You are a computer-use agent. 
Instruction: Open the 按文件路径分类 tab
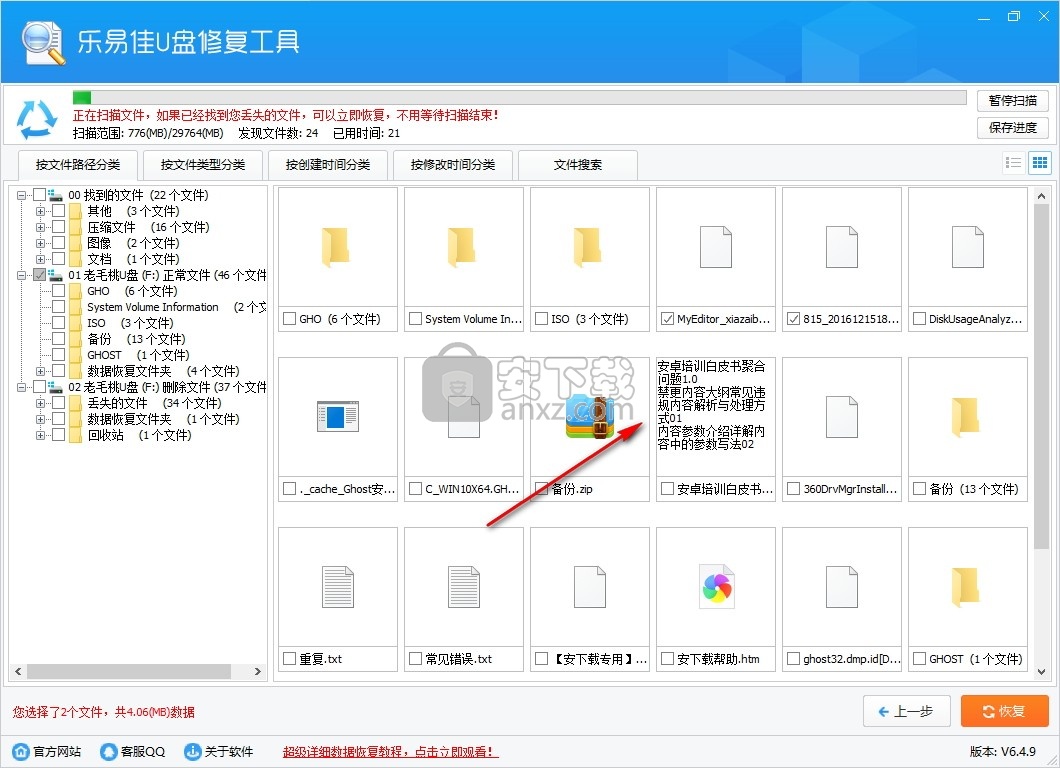tap(78, 165)
